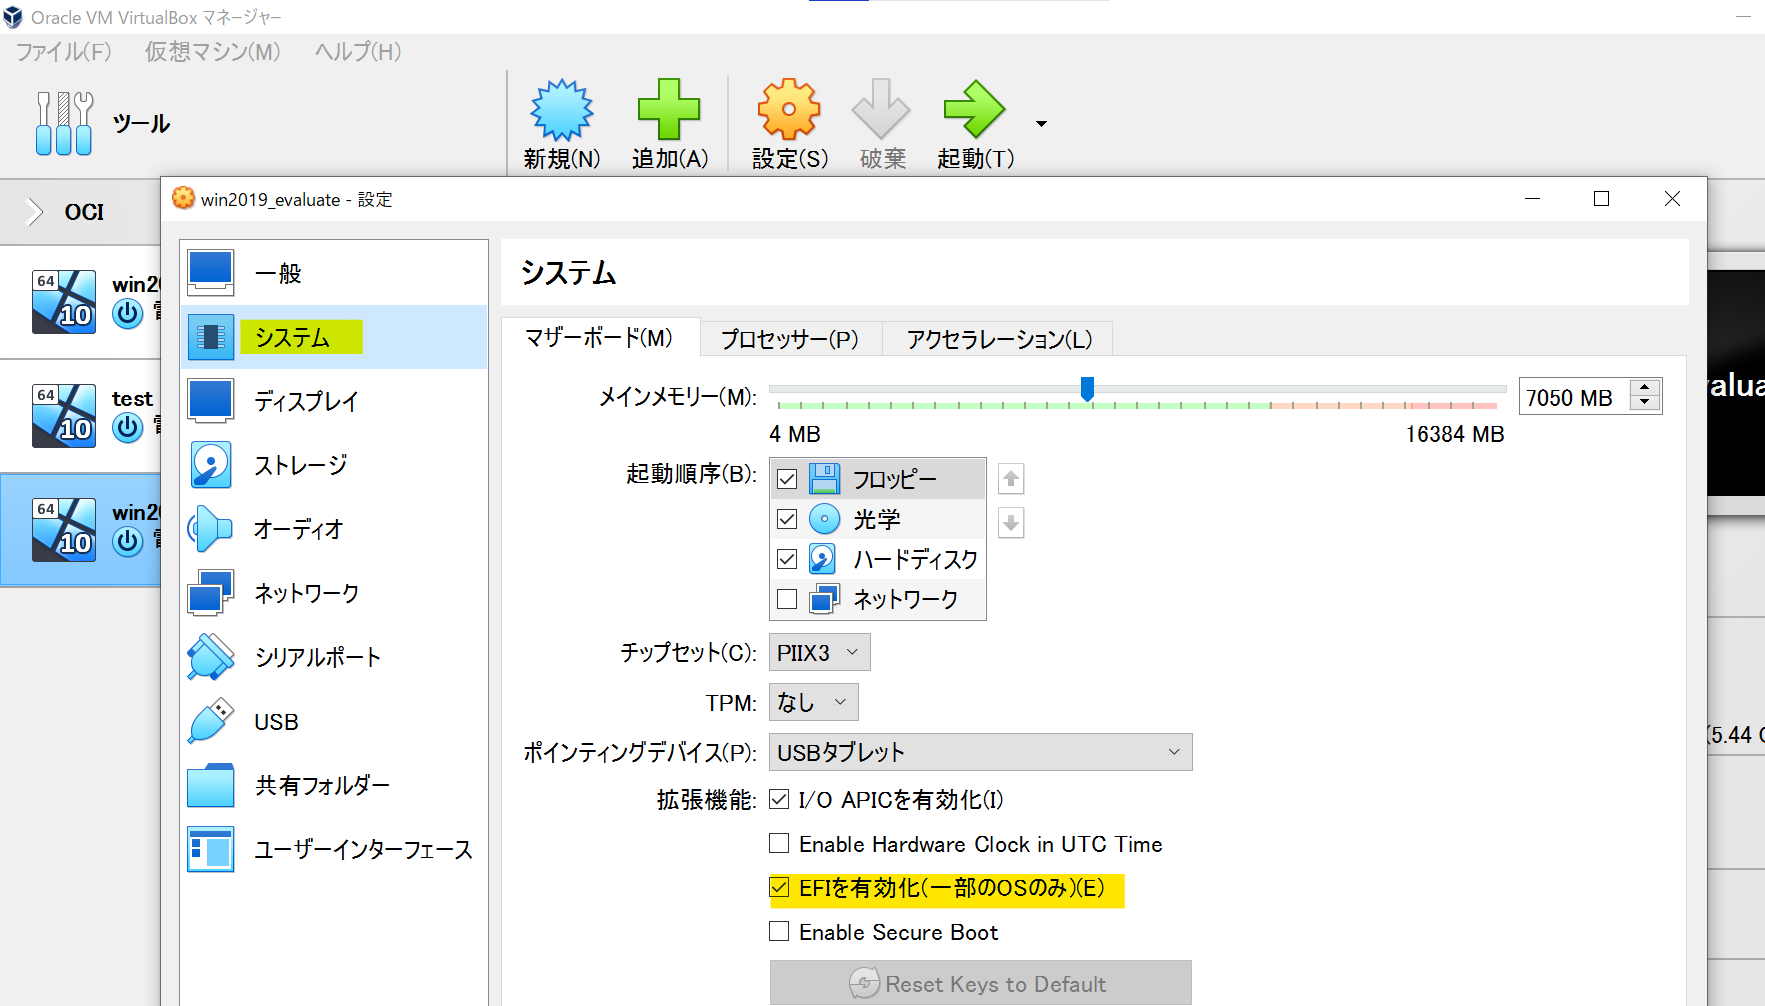The width and height of the screenshot is (1765, 1006).
Task: Select 光学 boot device row
Action: (878, 519)
